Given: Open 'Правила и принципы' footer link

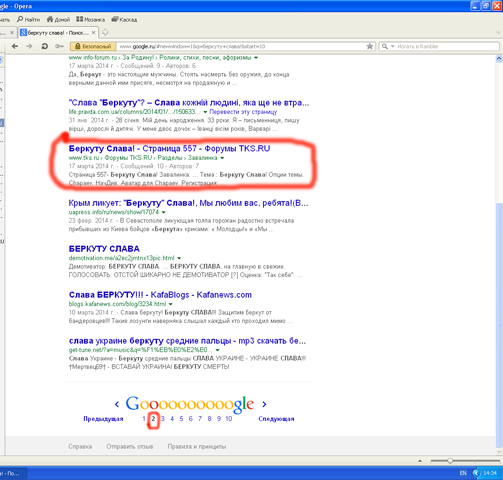Looking at the screenshot, I should click(x=197, y=447).
